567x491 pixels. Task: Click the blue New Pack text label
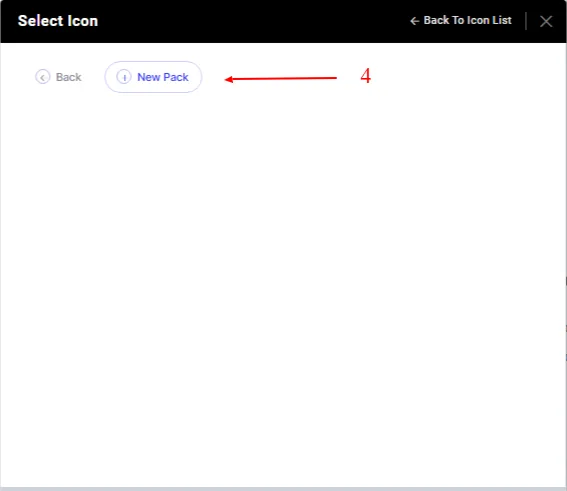click(x=163, y=77)
